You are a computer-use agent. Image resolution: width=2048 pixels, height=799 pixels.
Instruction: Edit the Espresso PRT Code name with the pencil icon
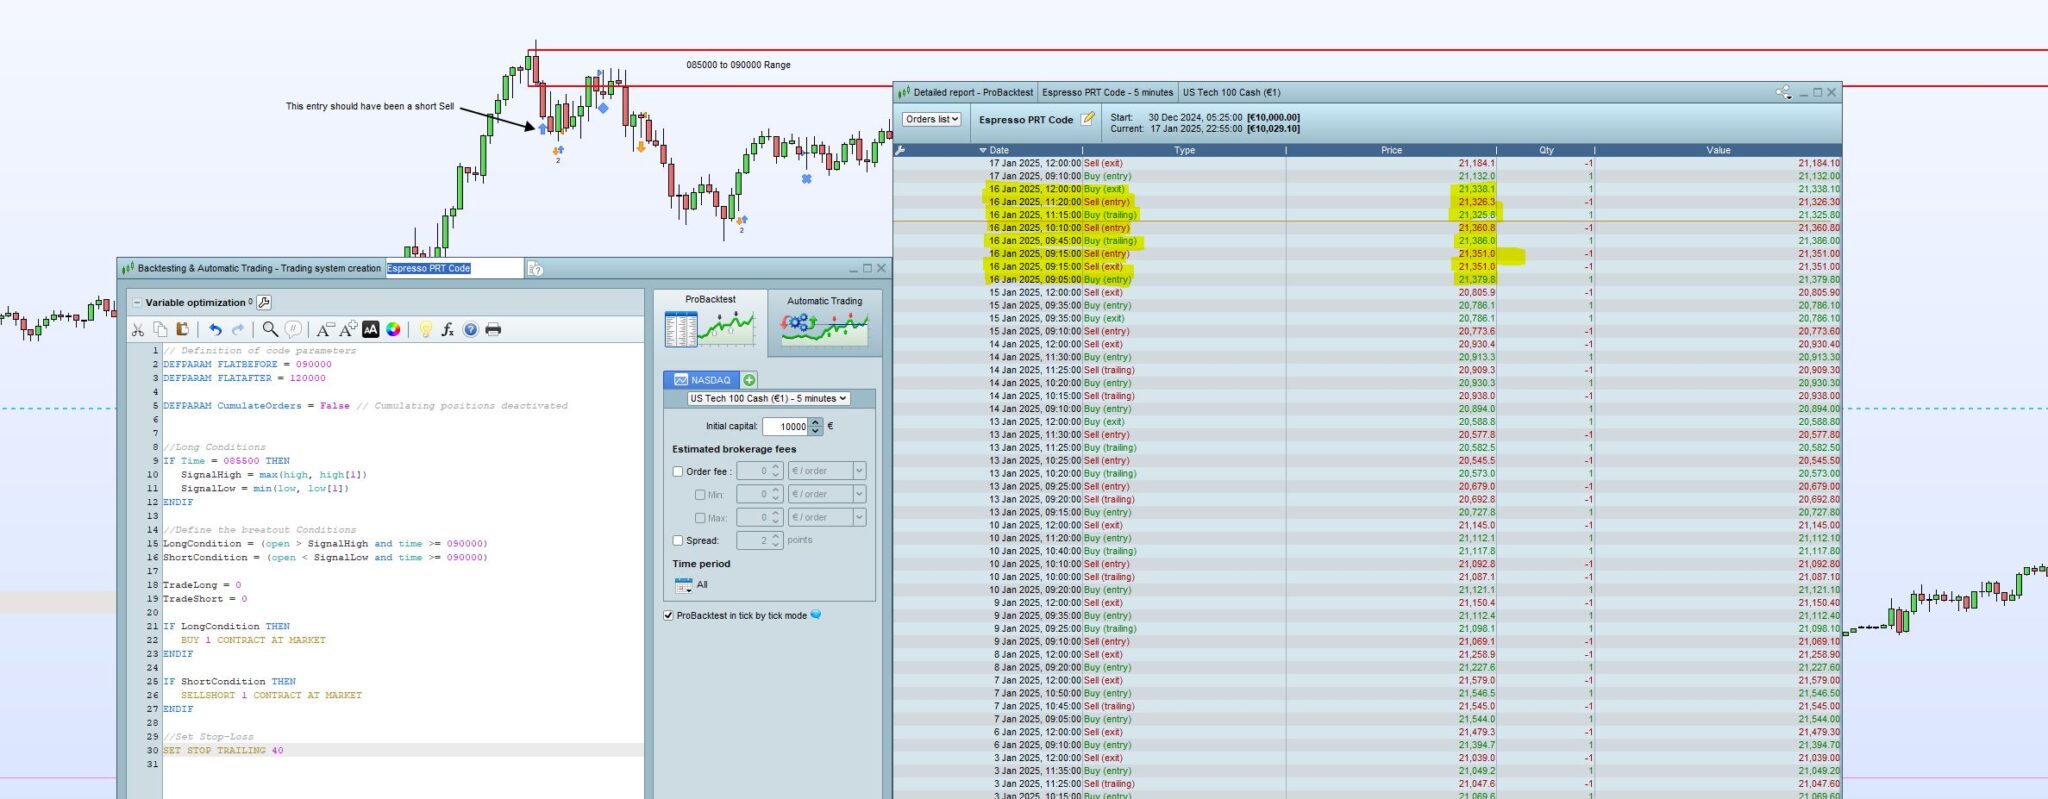click(1088, 119)
